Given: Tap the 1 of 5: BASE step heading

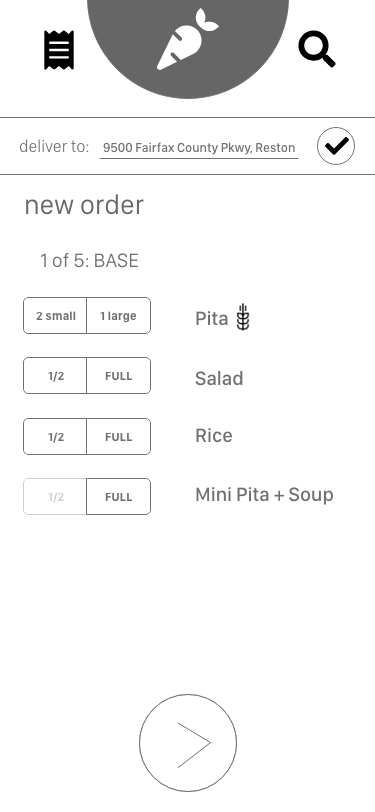Looking at the screenshot, I should (x=89, y=260).
